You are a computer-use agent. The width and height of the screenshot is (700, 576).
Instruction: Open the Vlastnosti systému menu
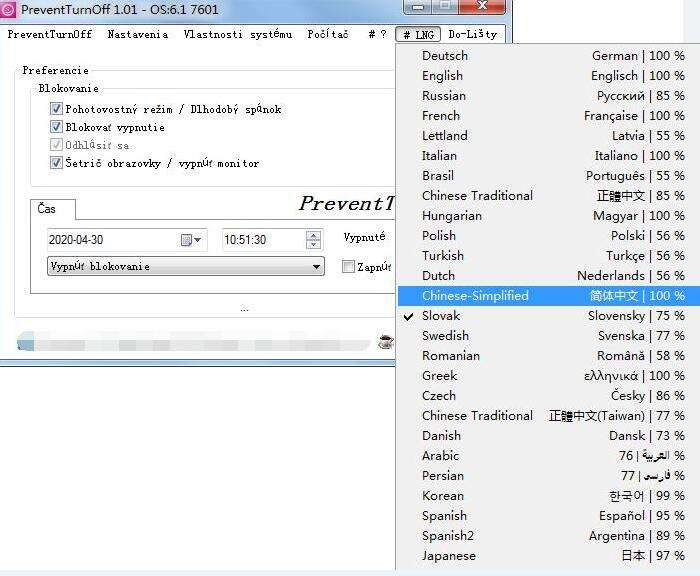click(x=238, y=34)
